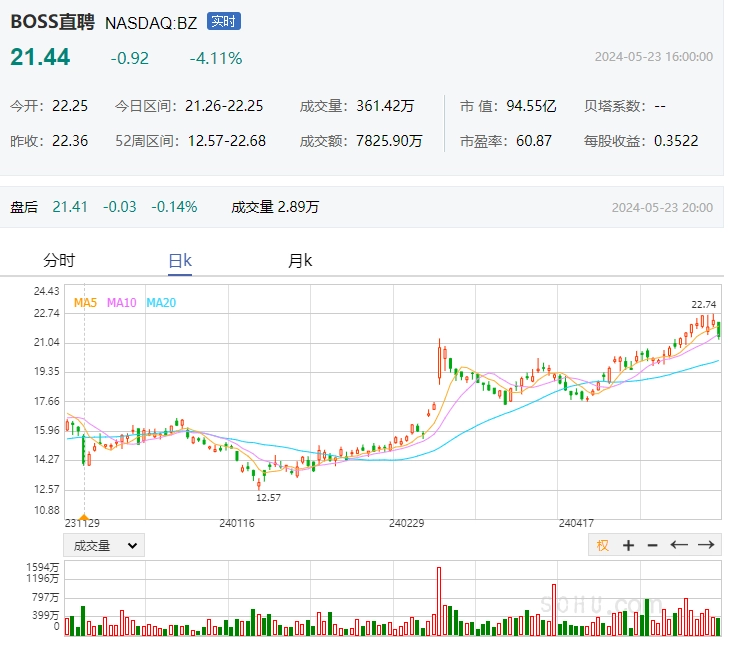Switch to the 分时 intraday tab

59,260
